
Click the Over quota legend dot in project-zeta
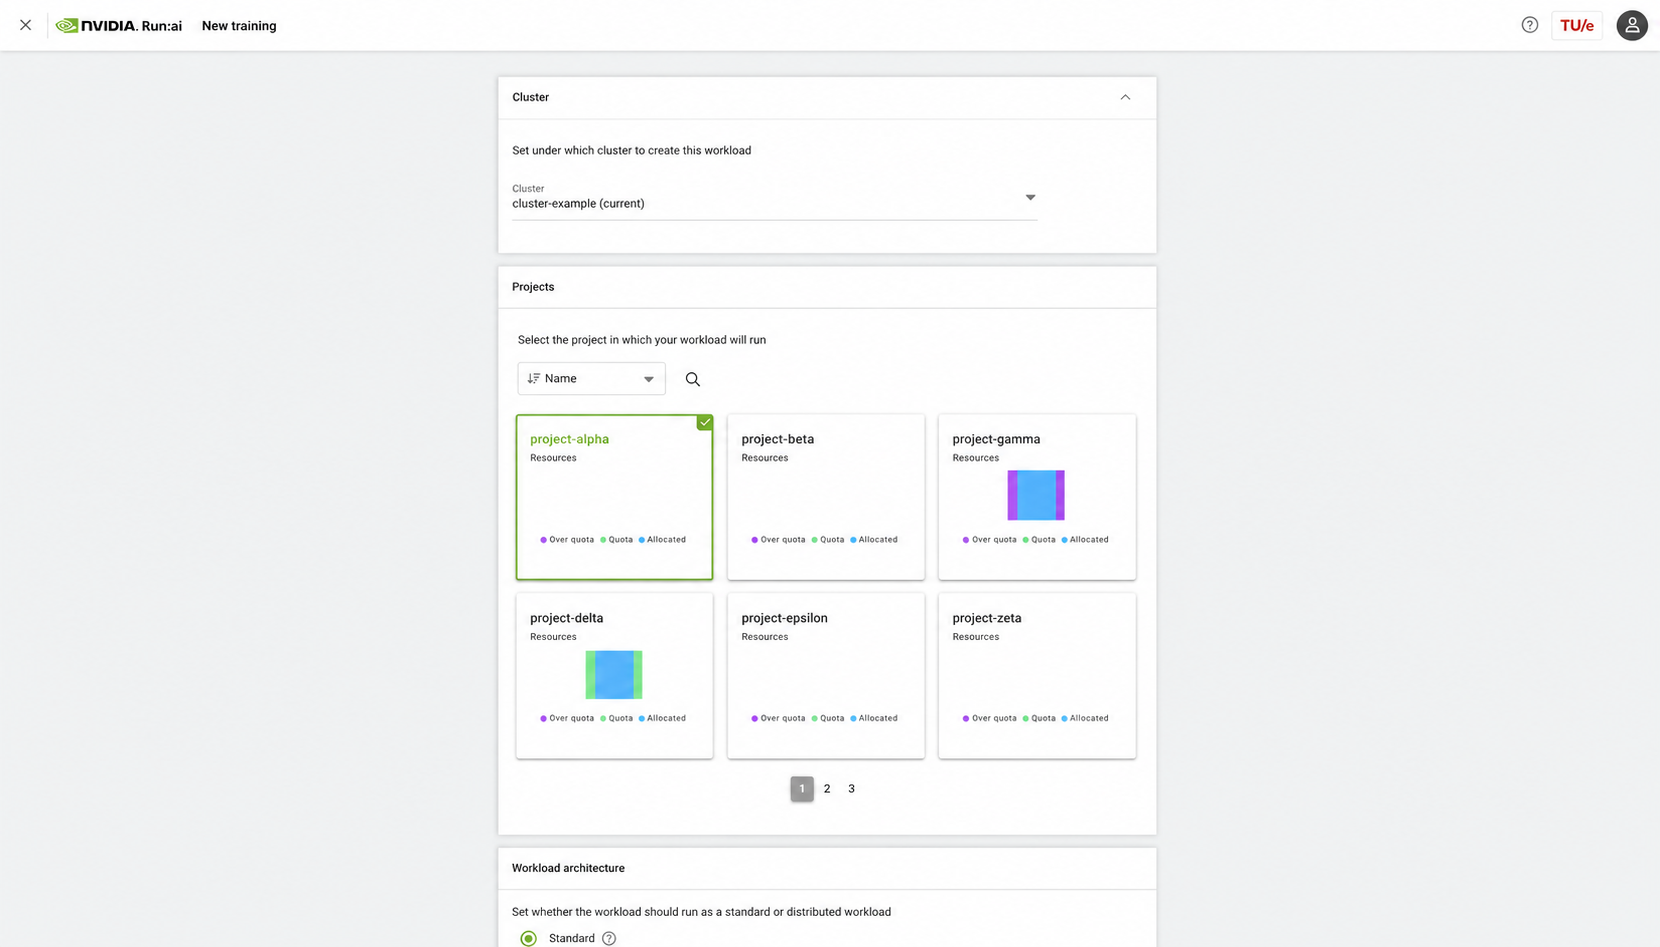(x=966, y=718)
